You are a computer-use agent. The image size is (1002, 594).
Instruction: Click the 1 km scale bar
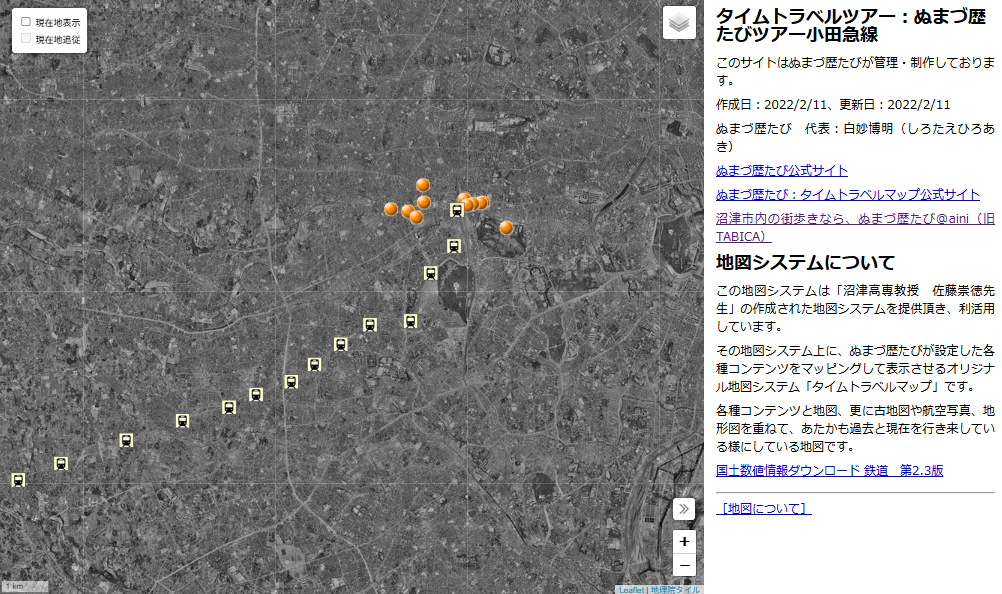coord(22,586)
